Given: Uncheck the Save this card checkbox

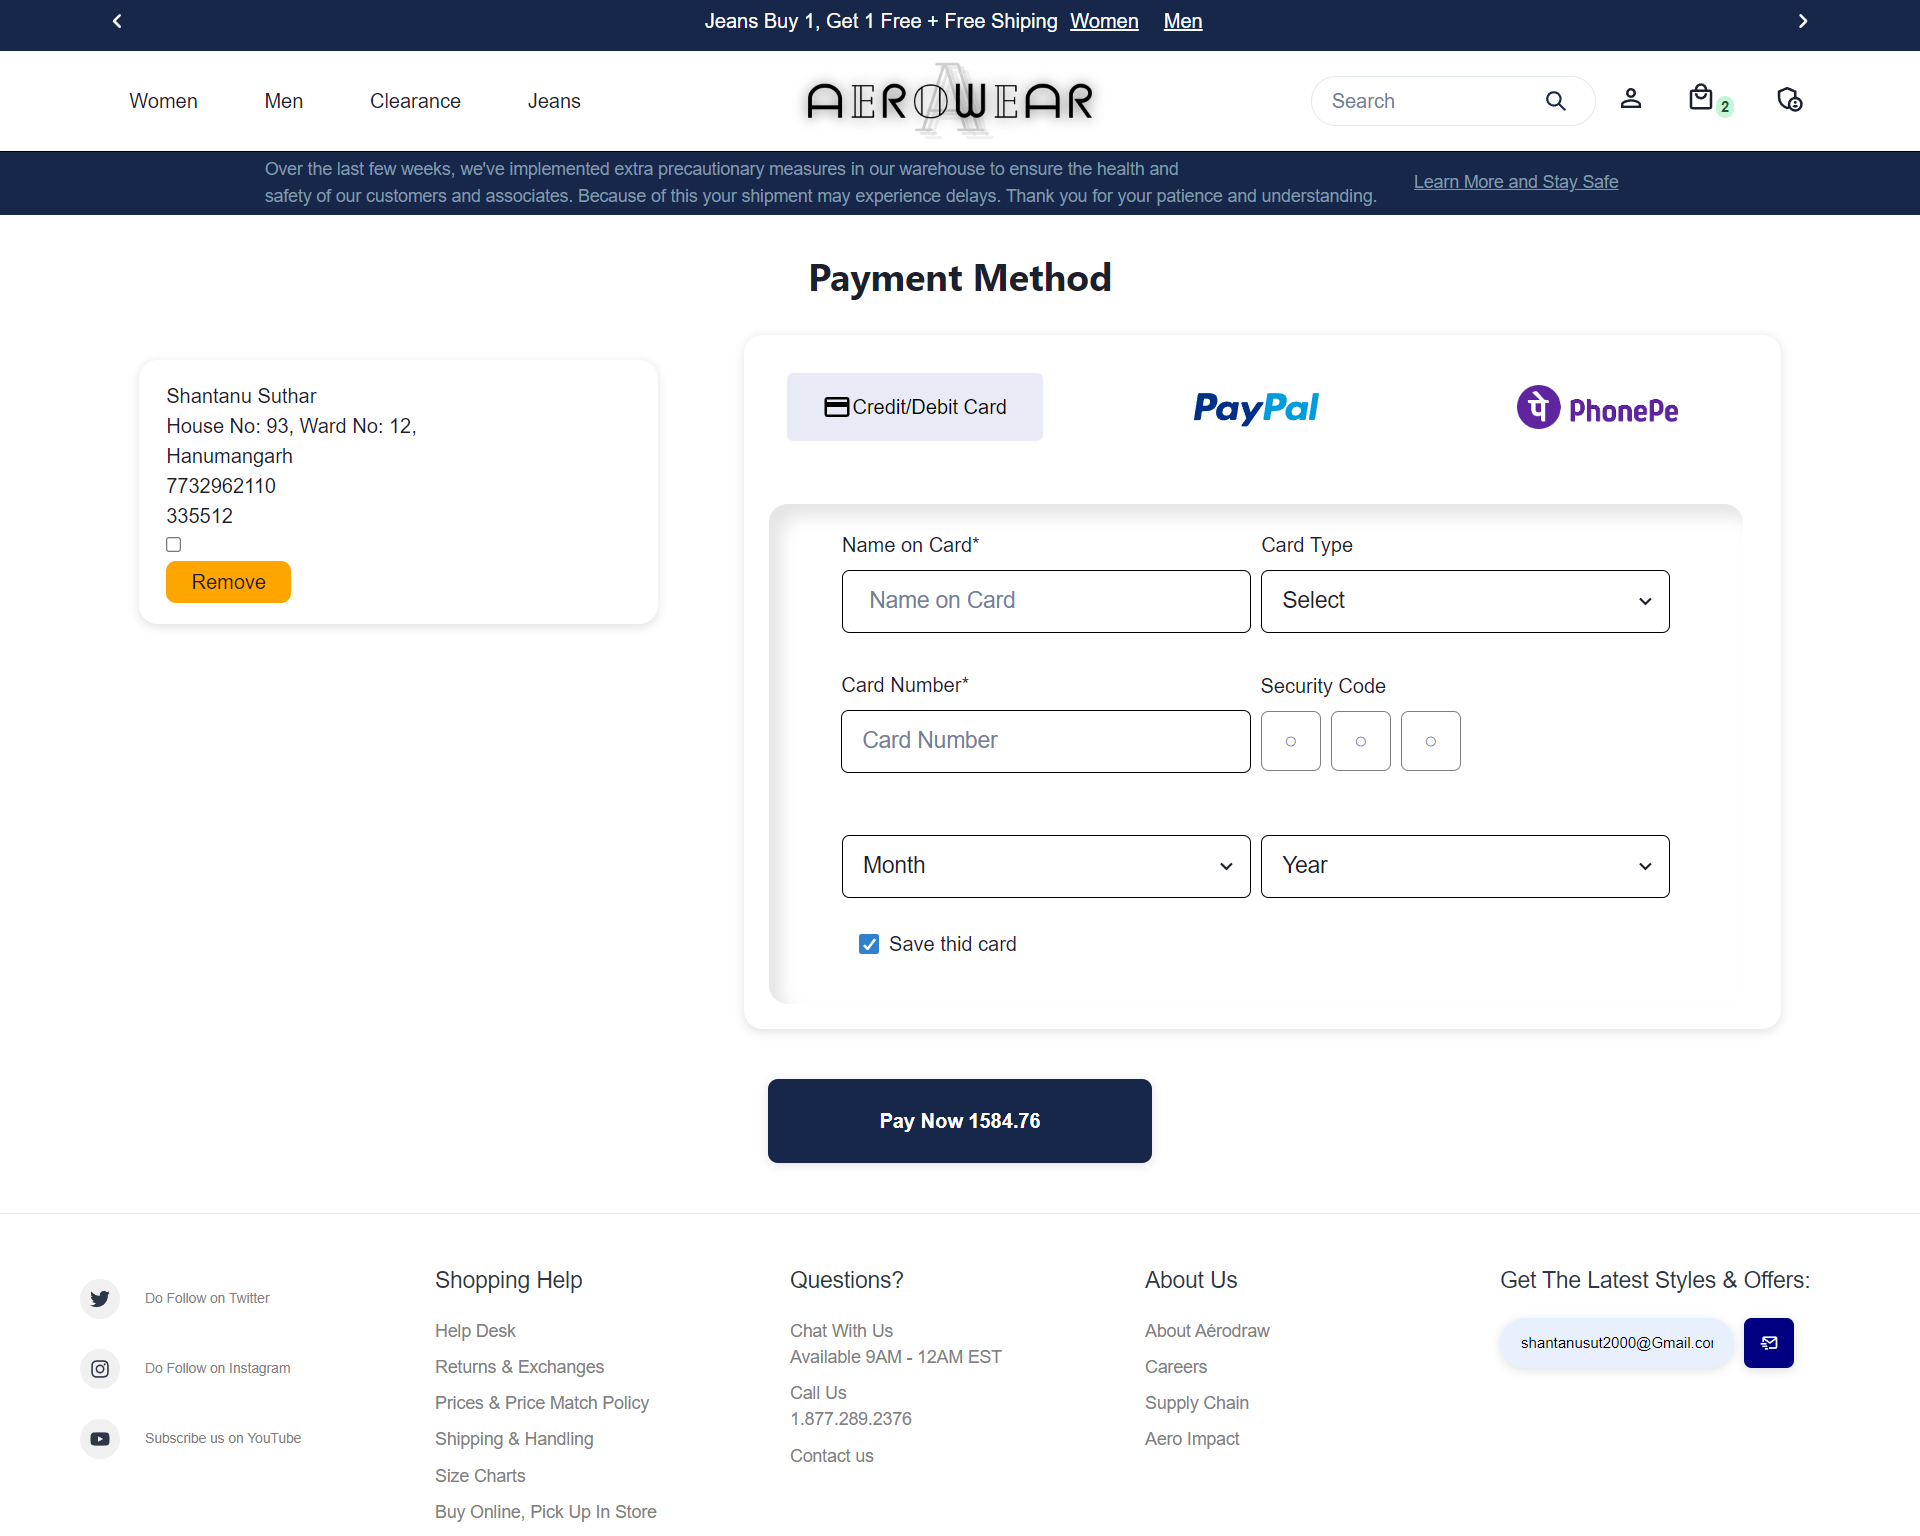Looking at the screenshot, I should point(869,944).
